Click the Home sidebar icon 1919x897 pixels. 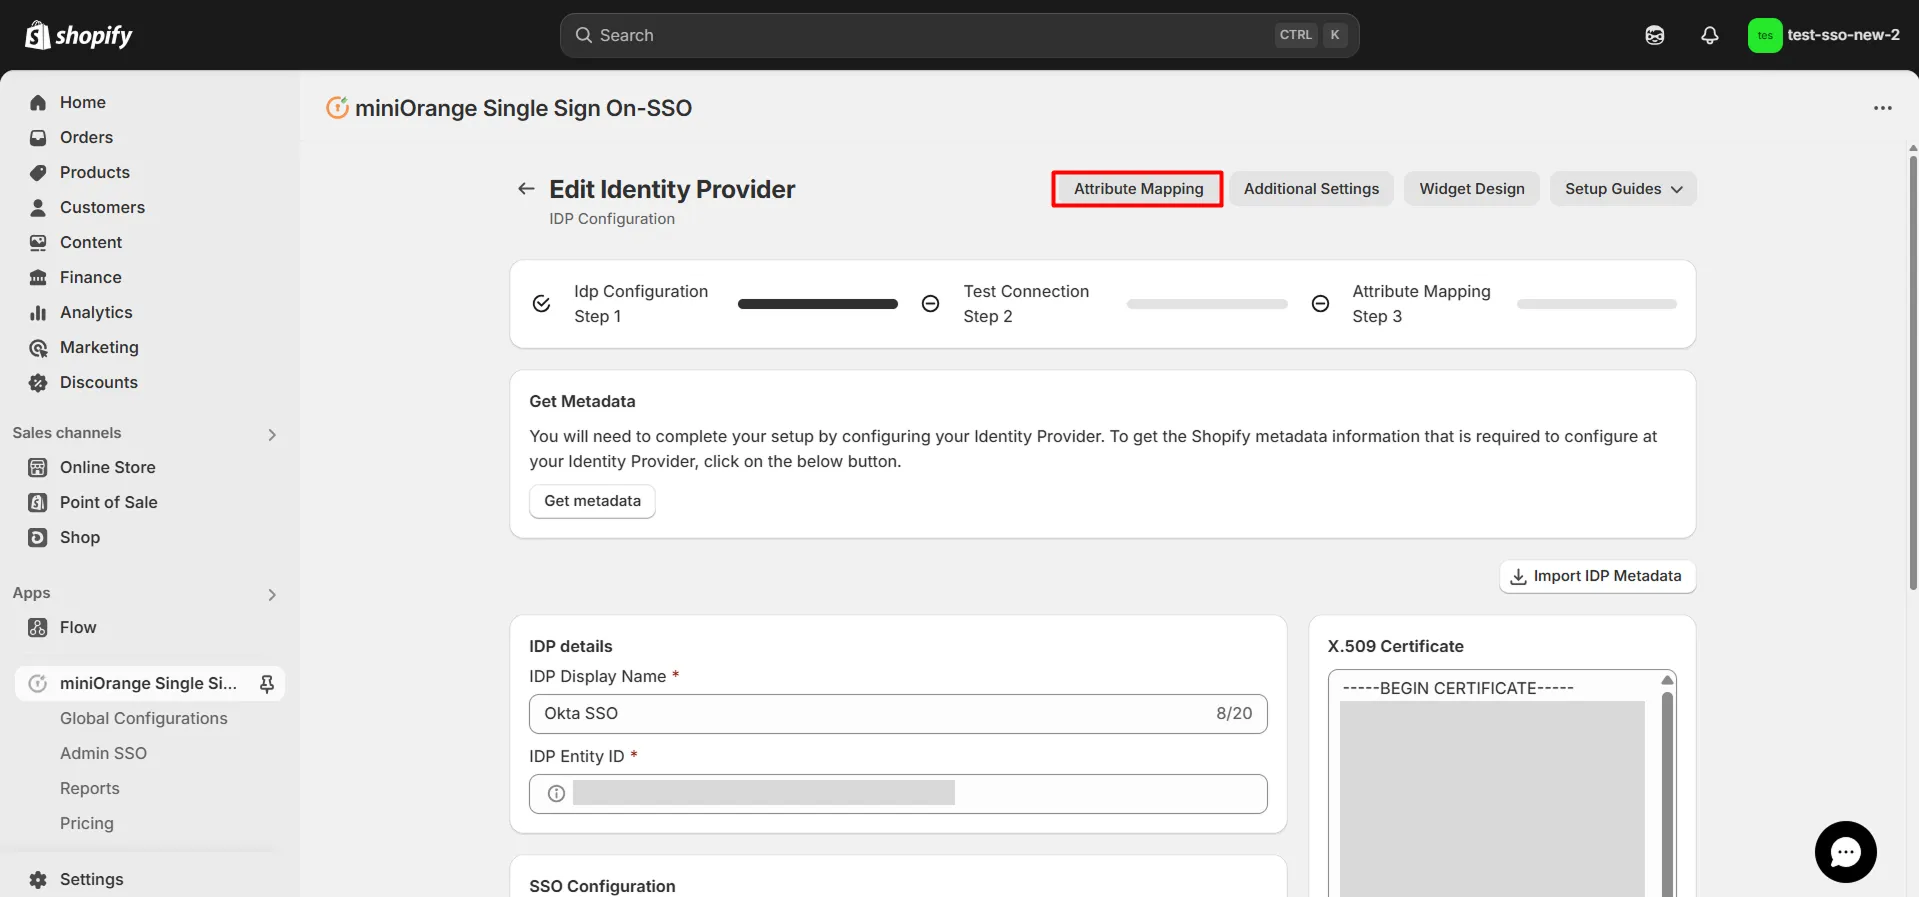tap(38, 102)
